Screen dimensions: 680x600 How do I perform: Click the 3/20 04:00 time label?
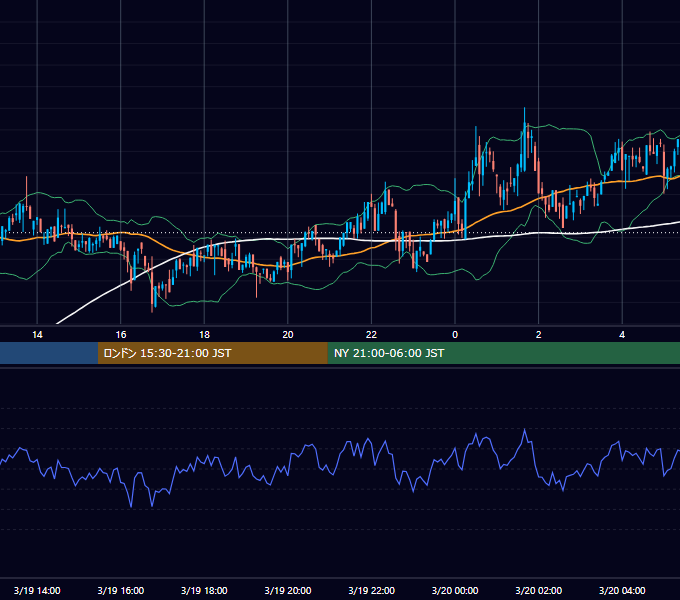tap(622, 590)
